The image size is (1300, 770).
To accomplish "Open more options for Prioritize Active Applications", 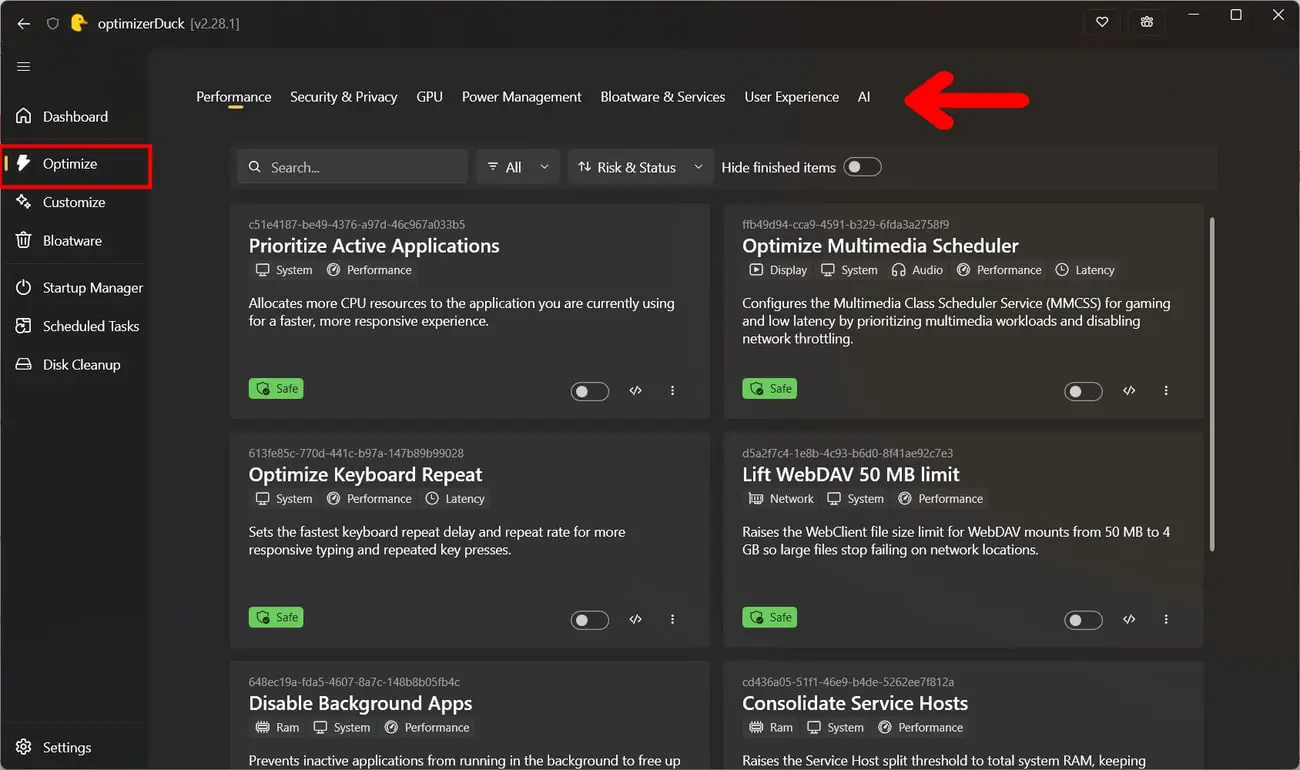I will 672,391.
